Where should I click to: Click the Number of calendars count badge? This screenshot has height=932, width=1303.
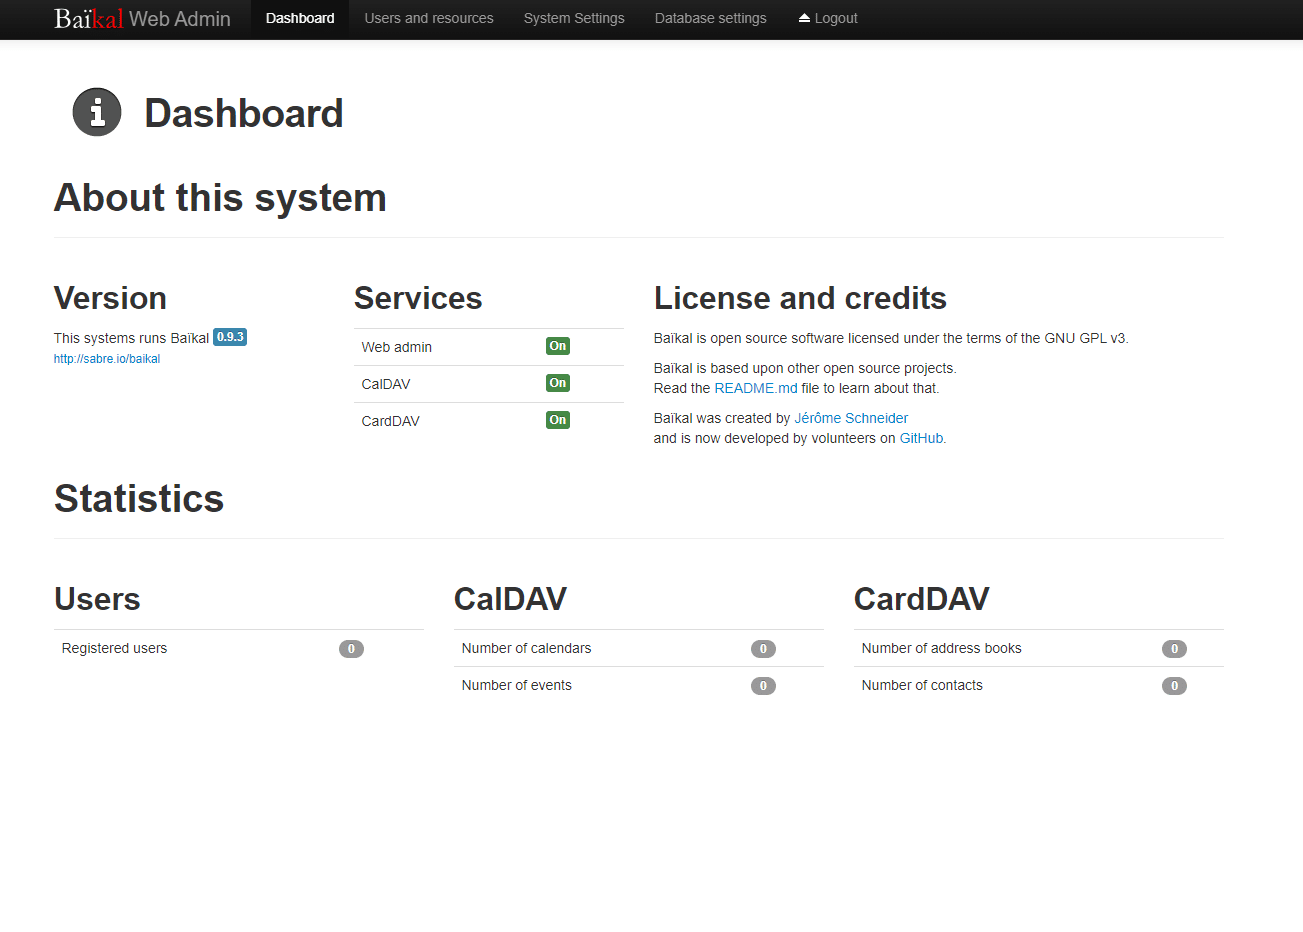763,649
